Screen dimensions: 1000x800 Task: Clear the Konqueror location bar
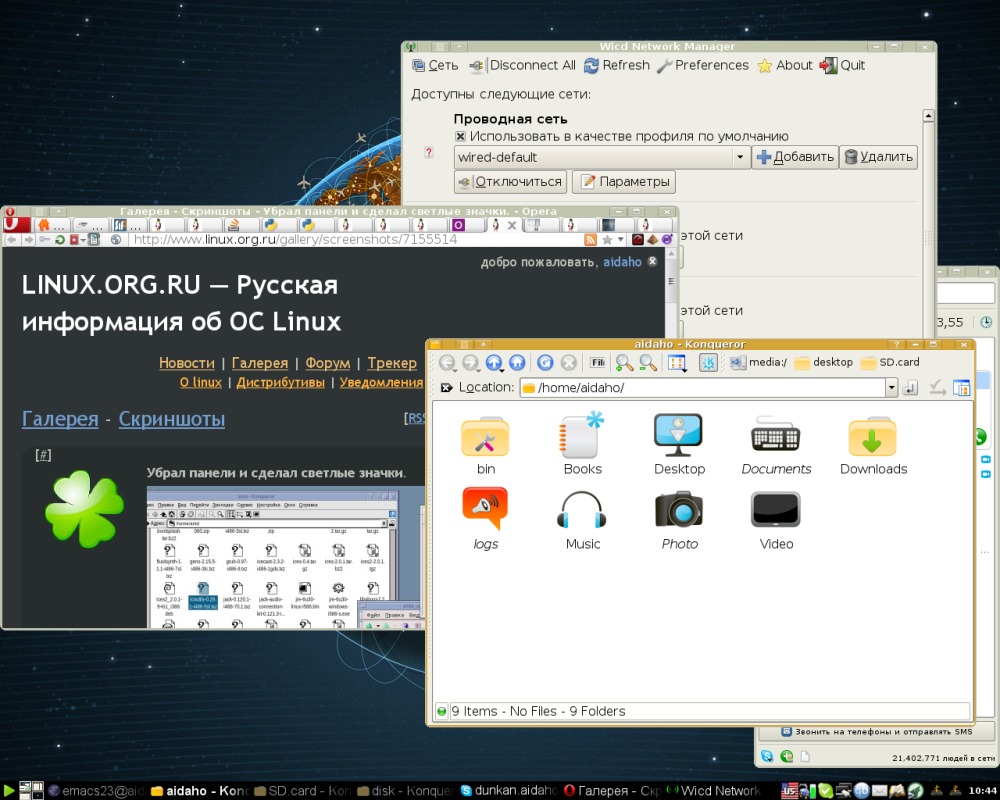point(446,387)
